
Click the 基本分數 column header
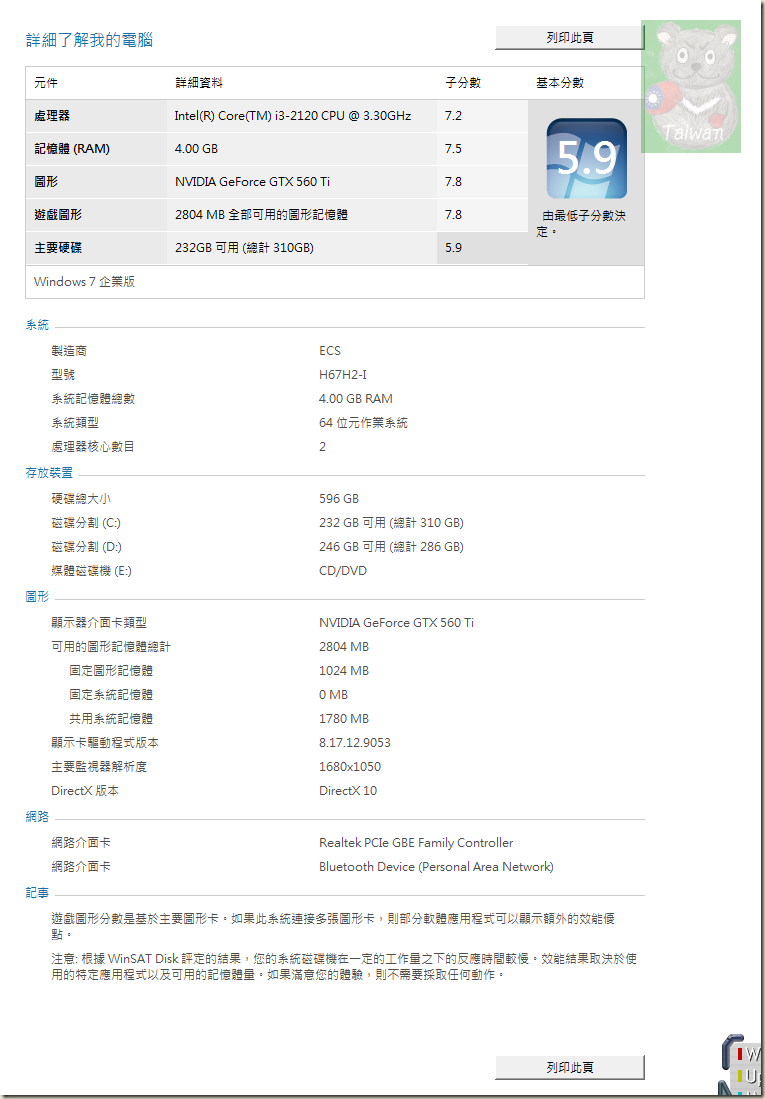[560, 83]
